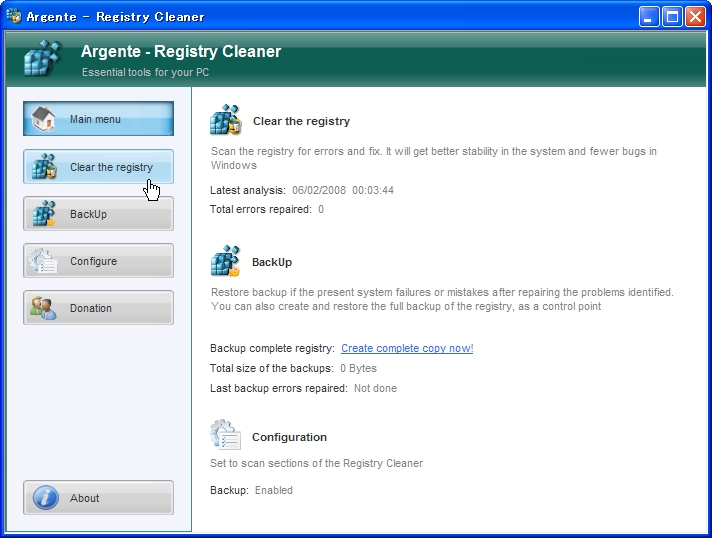Click the large Clear the registry icon in content

click(x=226, y=120)
